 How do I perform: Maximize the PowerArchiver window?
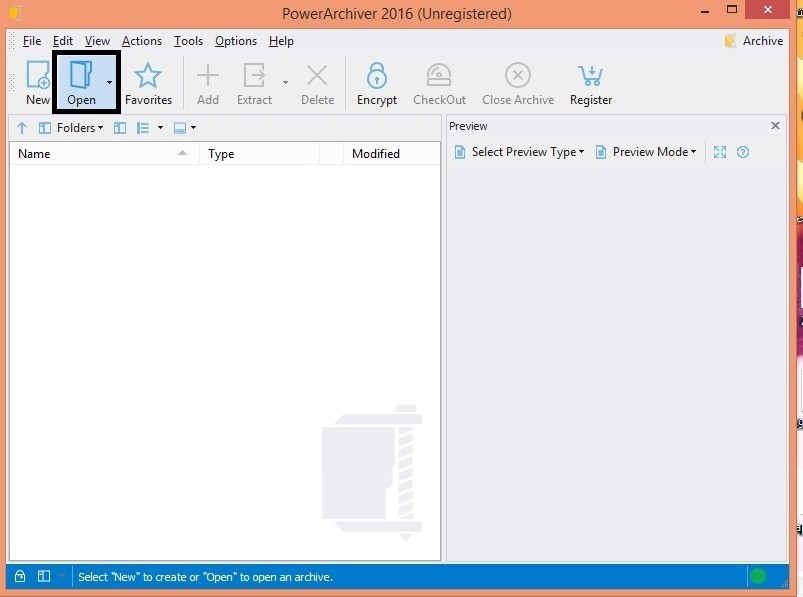coord(732,10)
